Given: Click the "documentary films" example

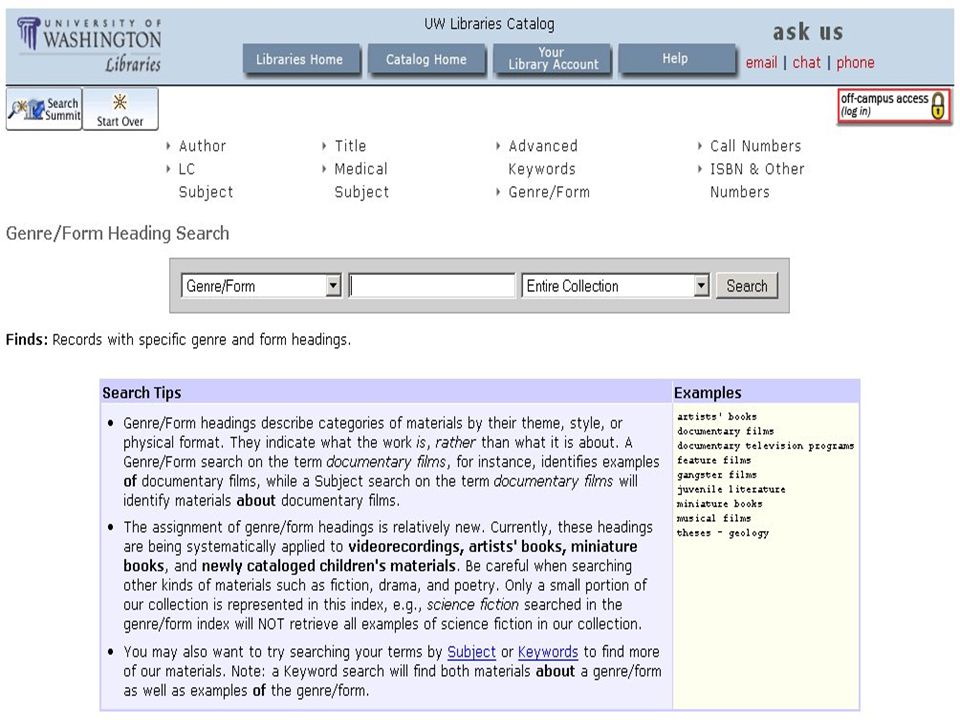Looking at the screenshot, I should tap(726, 431).
